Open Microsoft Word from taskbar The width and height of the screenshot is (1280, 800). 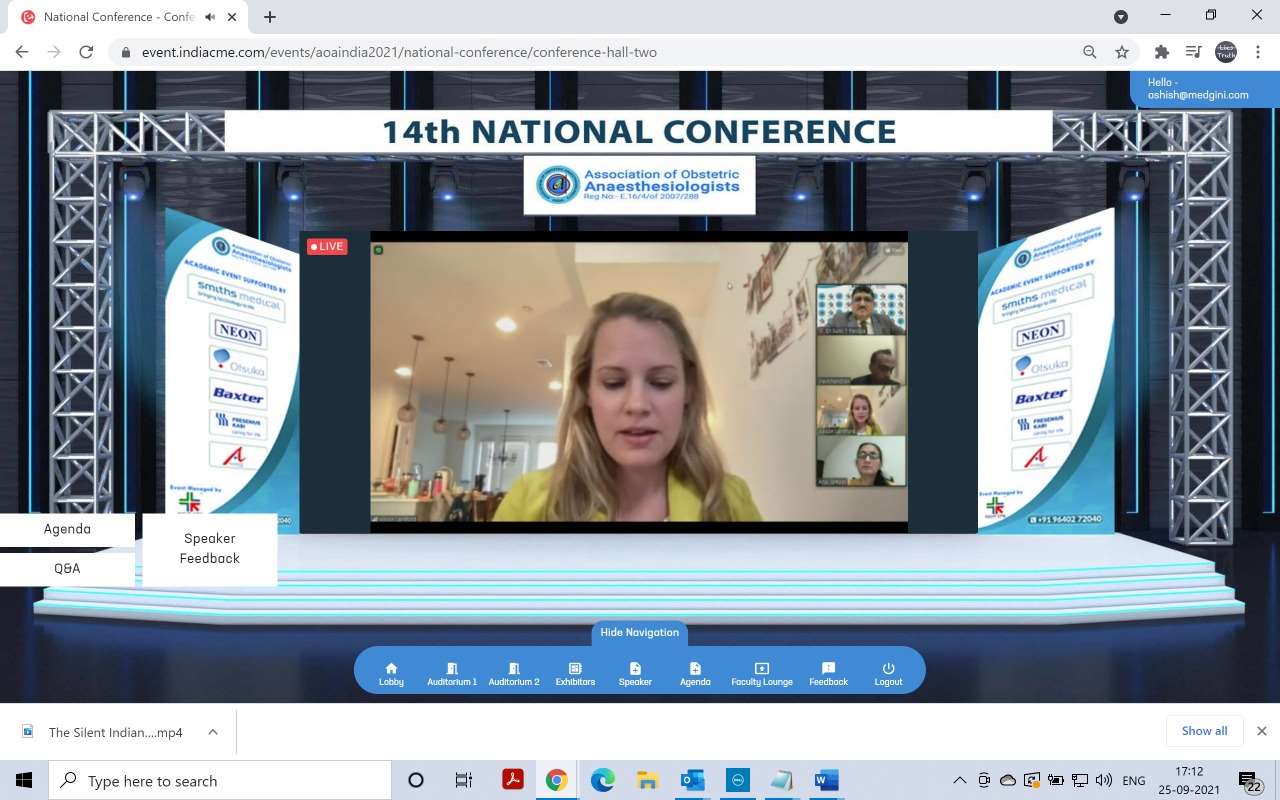click(x=826, y=780)
